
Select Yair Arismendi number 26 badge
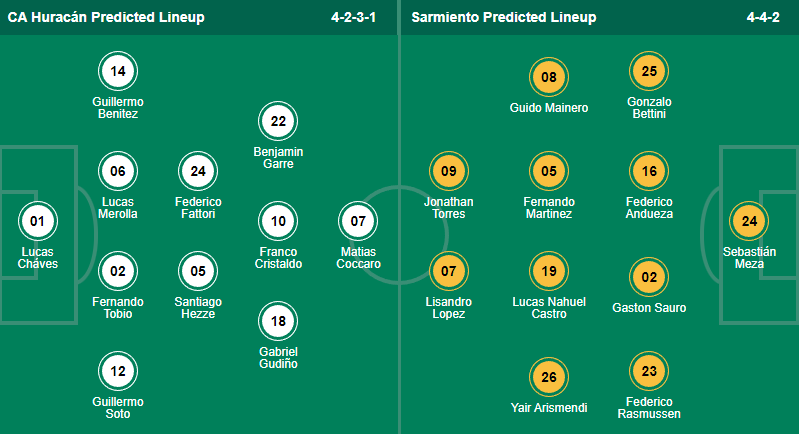(548, 378)
